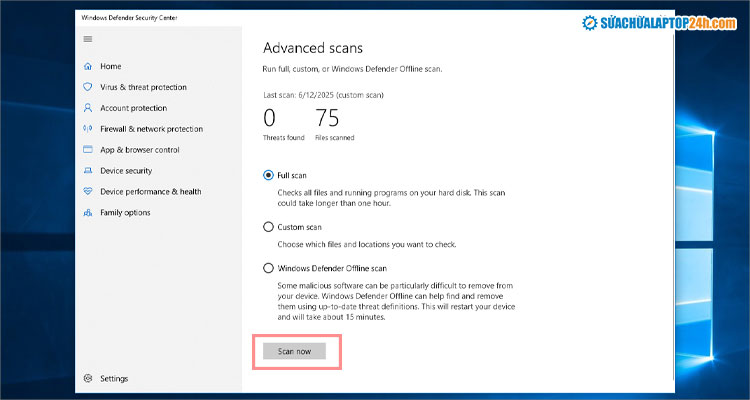Open Virus & threat protection shield icon
The image size is (750, 400).
[89, 87]
